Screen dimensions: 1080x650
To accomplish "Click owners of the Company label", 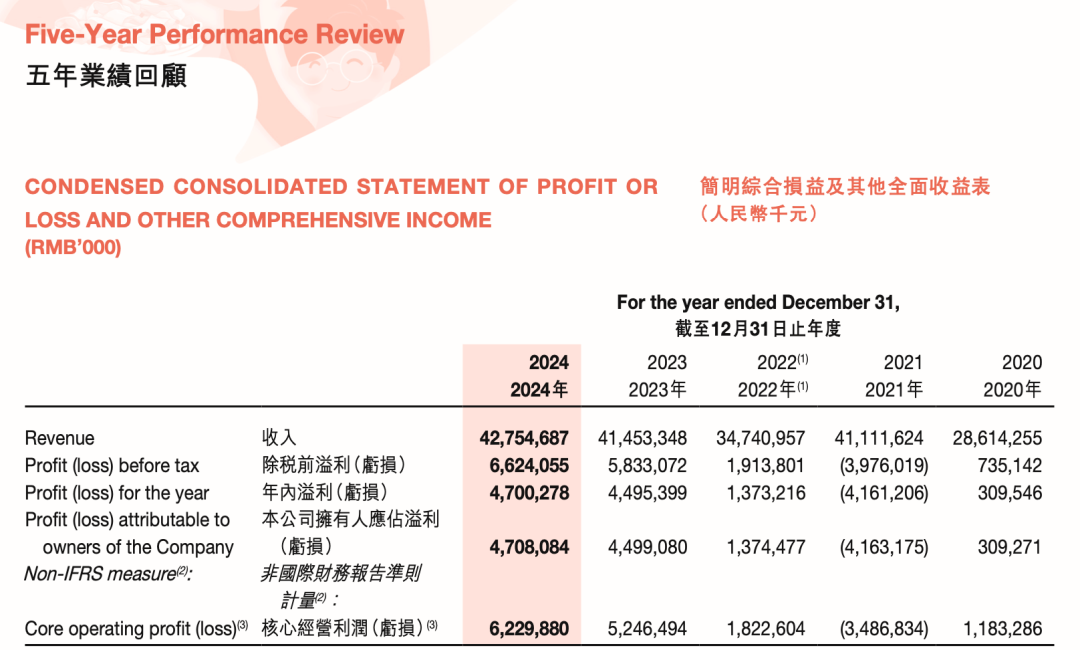I will click(x=138, y=547).
